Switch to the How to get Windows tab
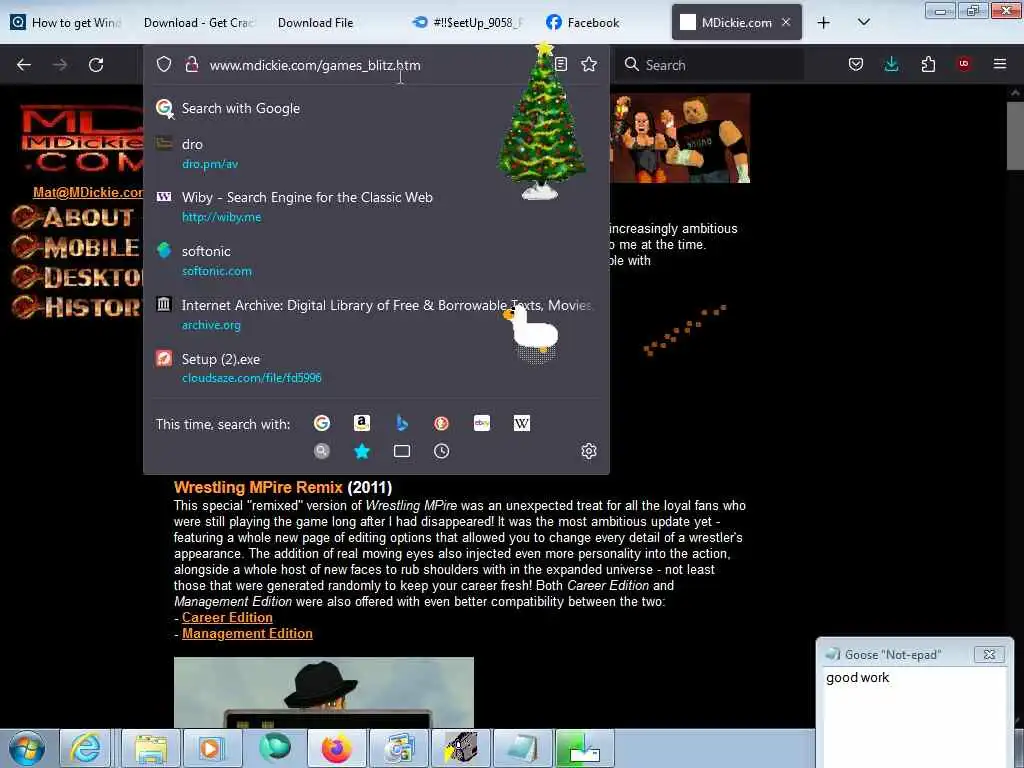1024x768 pixels. coord(67,22)
